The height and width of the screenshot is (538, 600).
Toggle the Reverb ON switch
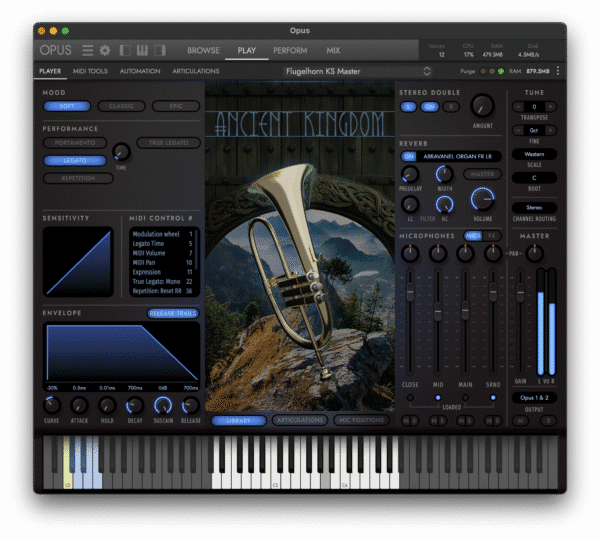pos(409,156)
